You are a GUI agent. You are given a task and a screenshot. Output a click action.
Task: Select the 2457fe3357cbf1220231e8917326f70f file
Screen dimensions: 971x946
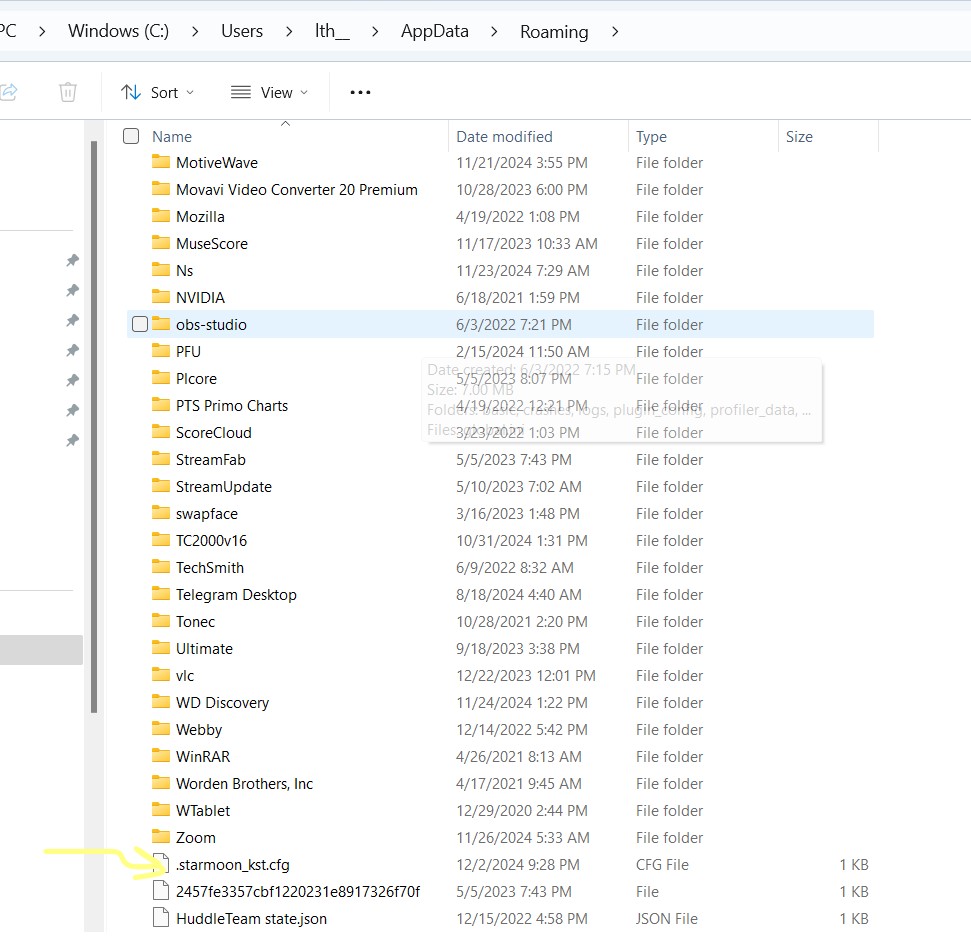coord(297,891)
